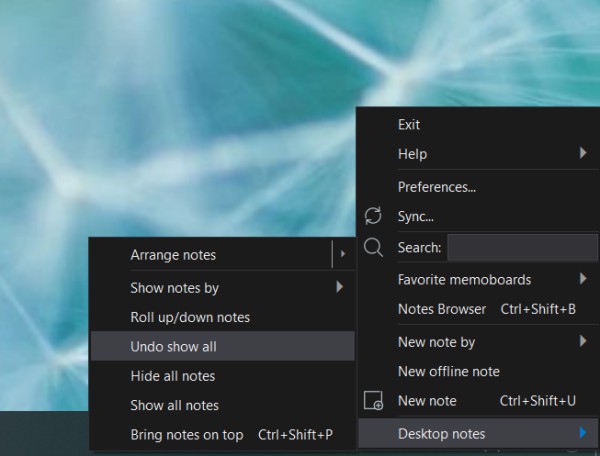Click the Sync circular arrows icon

(373, 215)
